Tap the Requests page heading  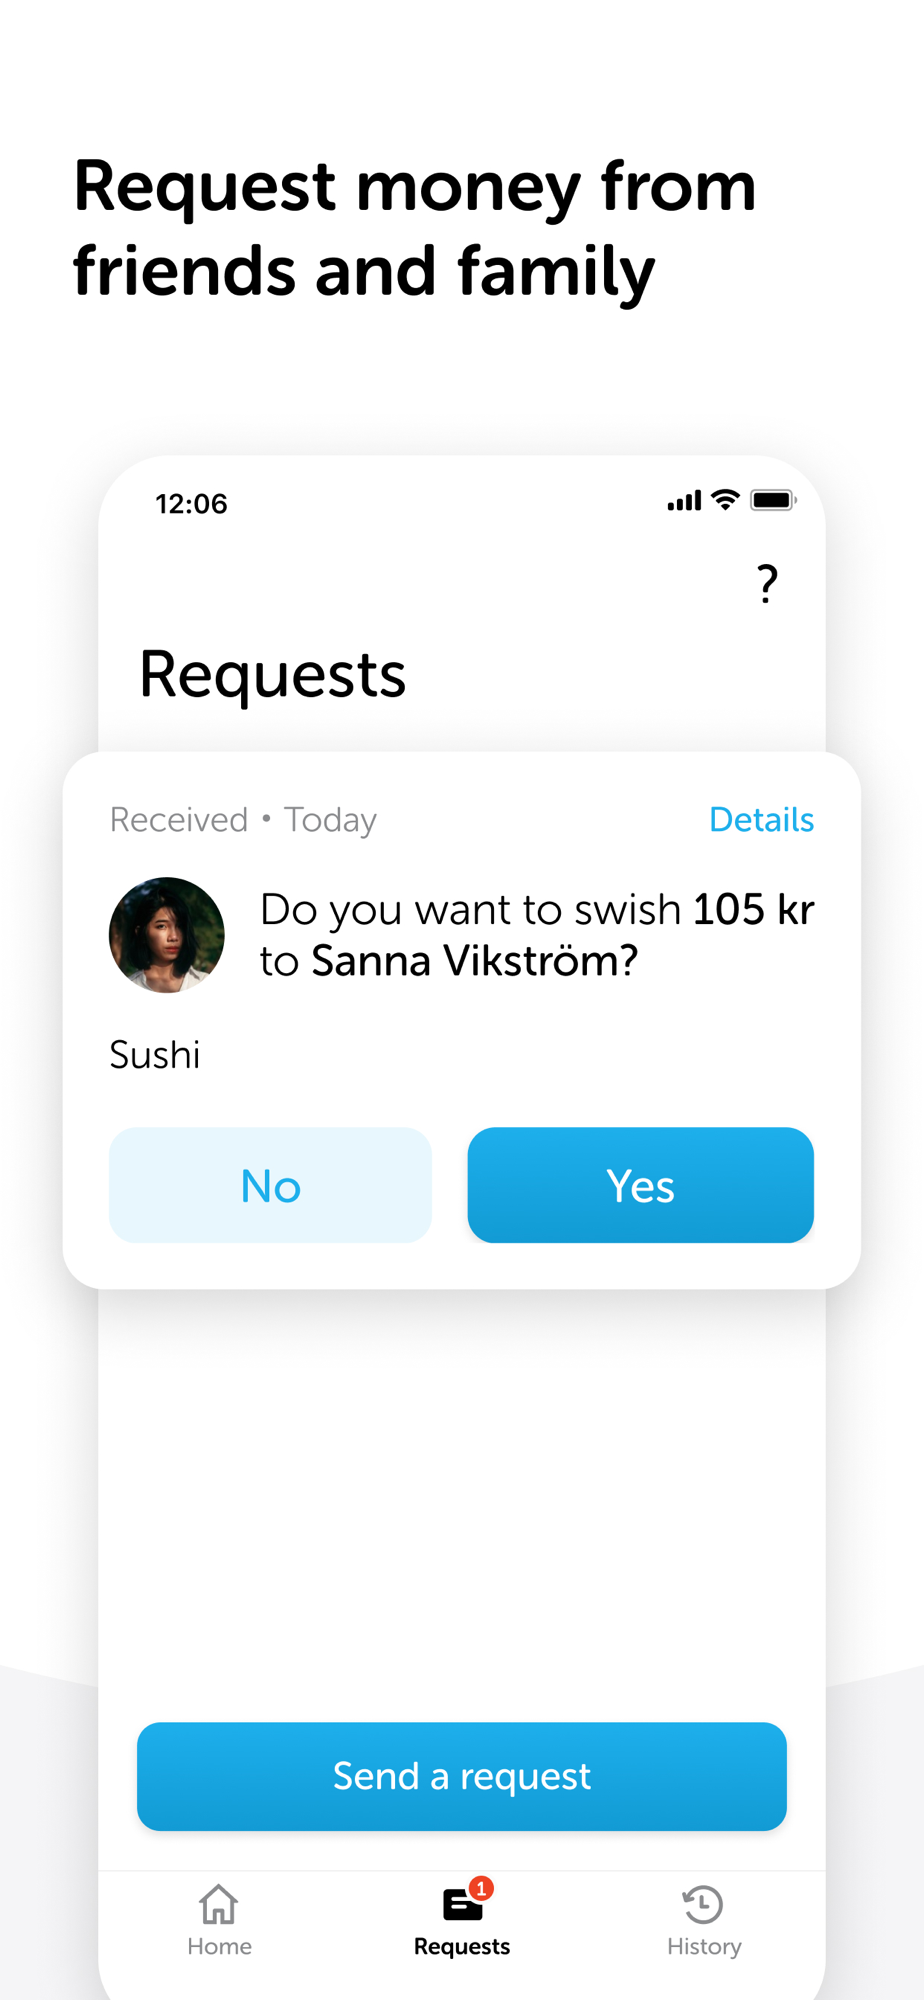272,674
